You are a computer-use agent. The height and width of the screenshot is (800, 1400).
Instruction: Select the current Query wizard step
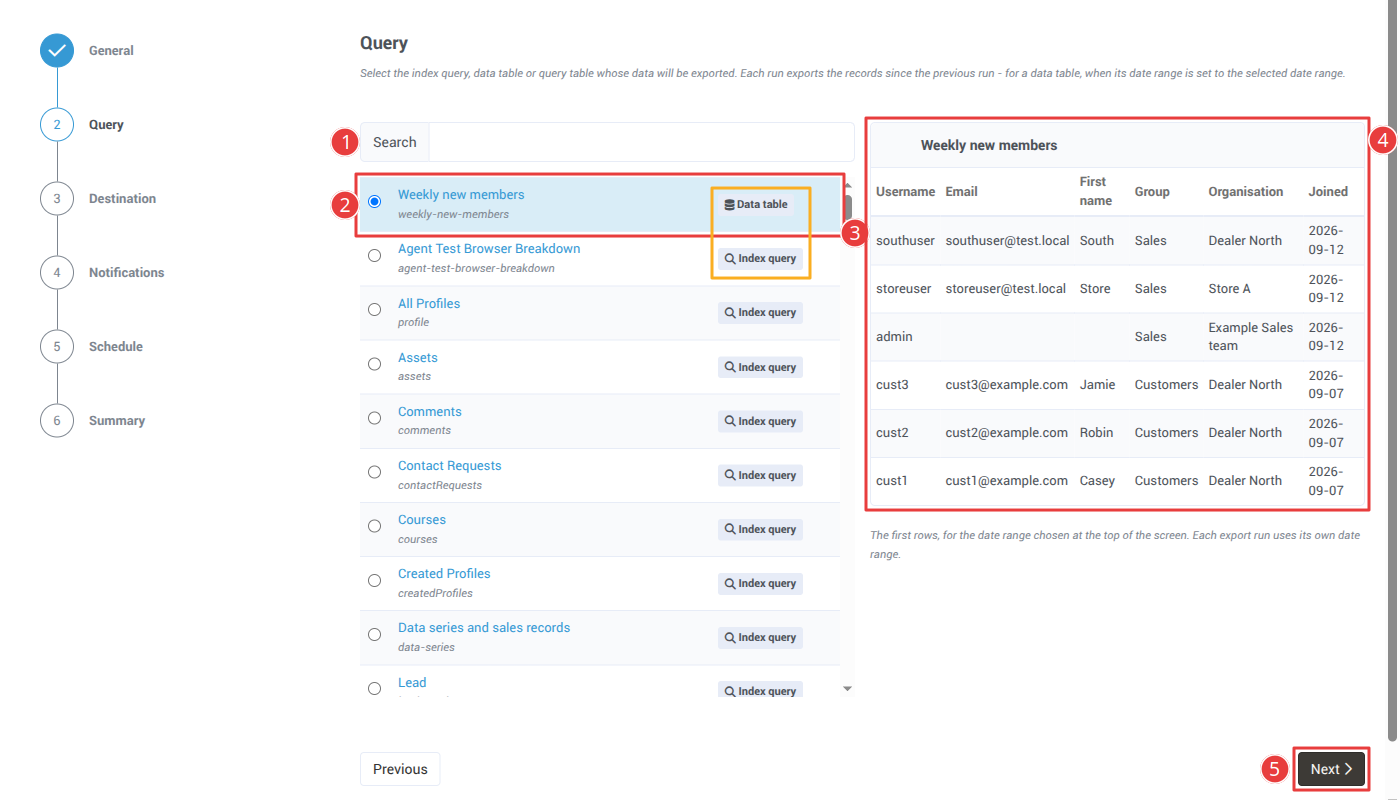[x=106, y=125]
